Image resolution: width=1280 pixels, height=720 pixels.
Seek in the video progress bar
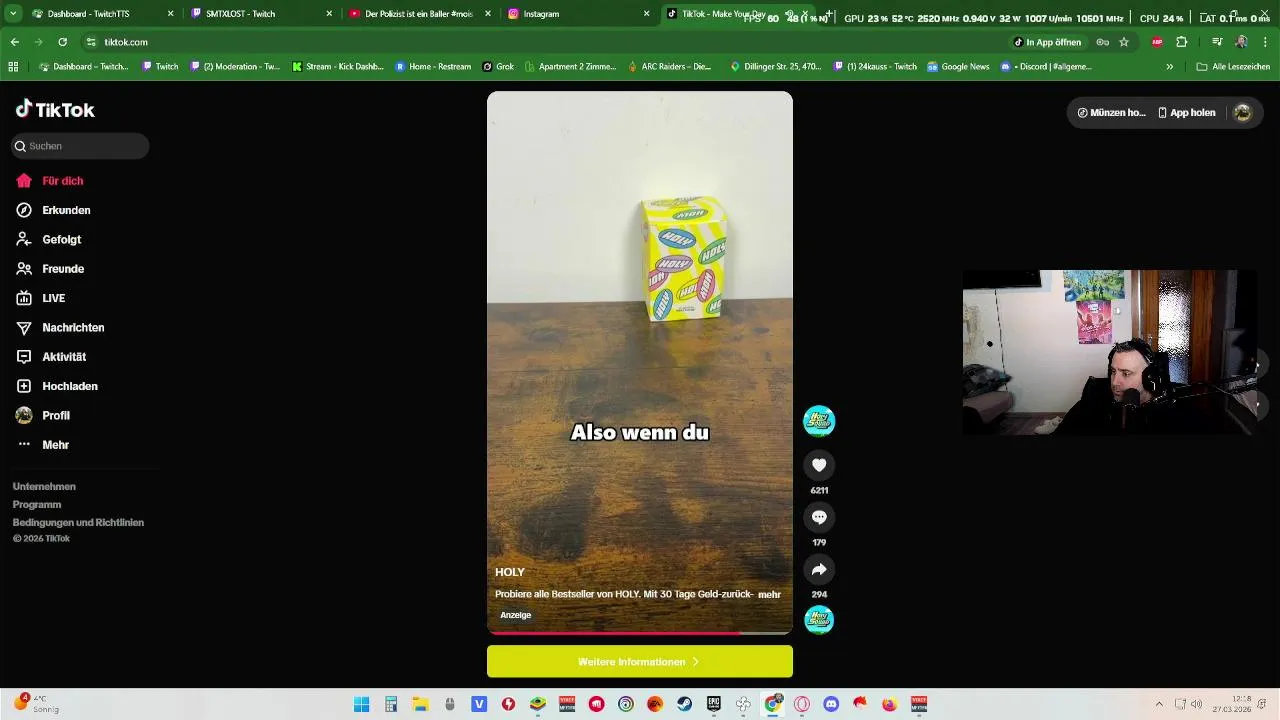(640, 632)
